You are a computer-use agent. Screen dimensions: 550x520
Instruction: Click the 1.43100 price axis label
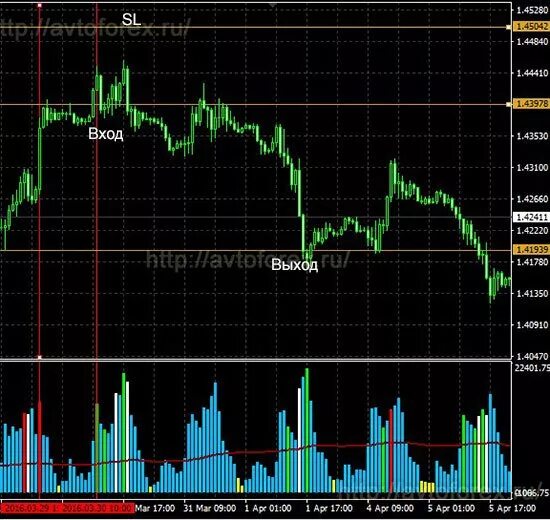(532, 167)
